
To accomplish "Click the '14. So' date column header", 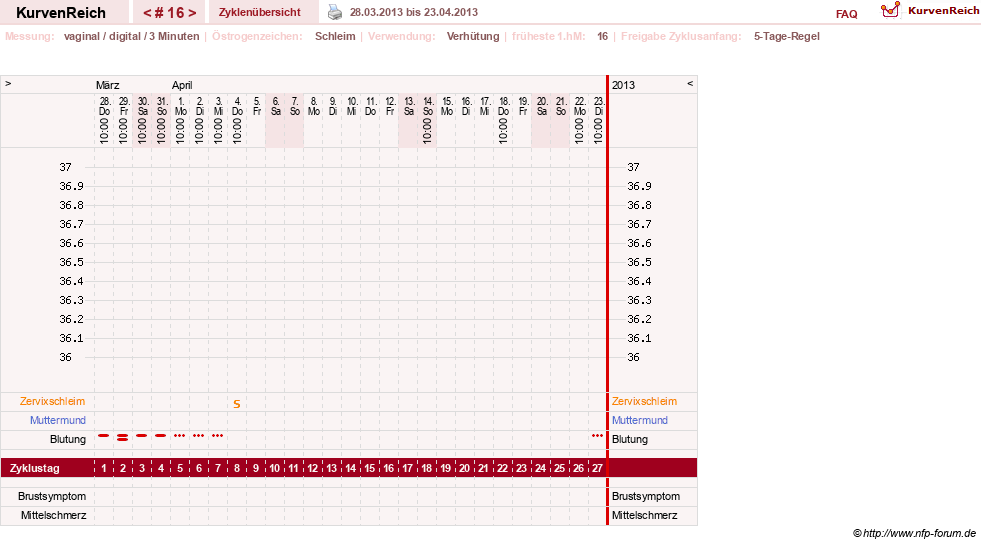I will pyautogui.click(x=427, y=106).
